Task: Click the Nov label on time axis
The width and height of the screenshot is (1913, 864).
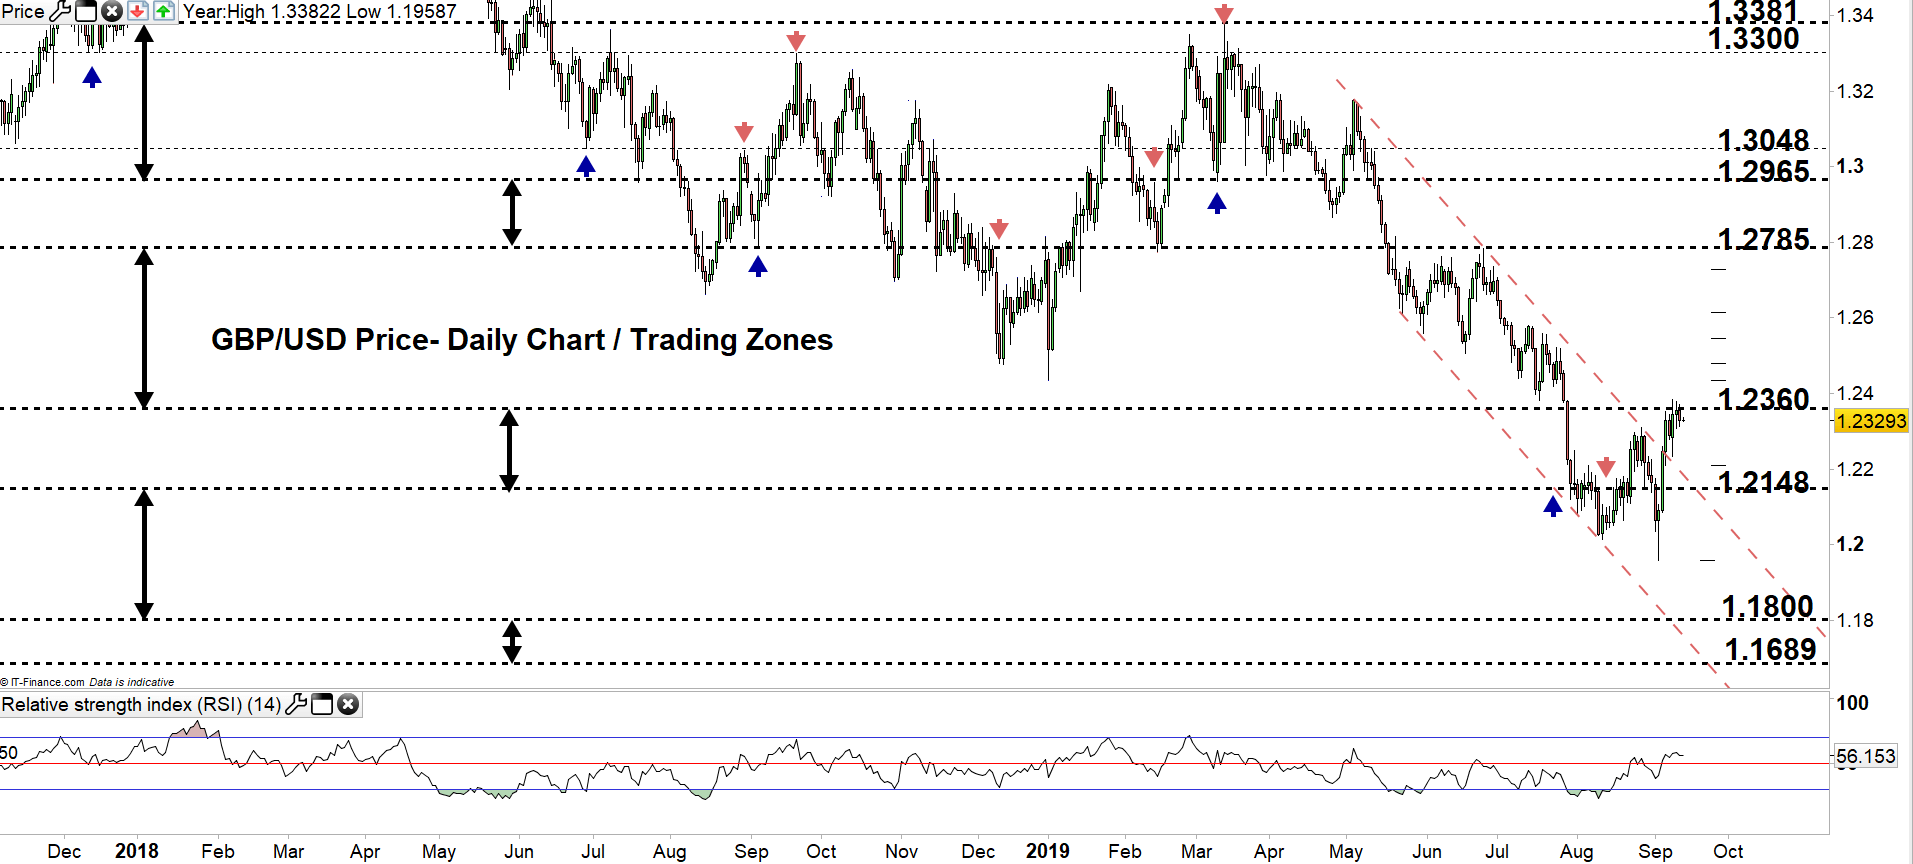Action: coord(901,851)
